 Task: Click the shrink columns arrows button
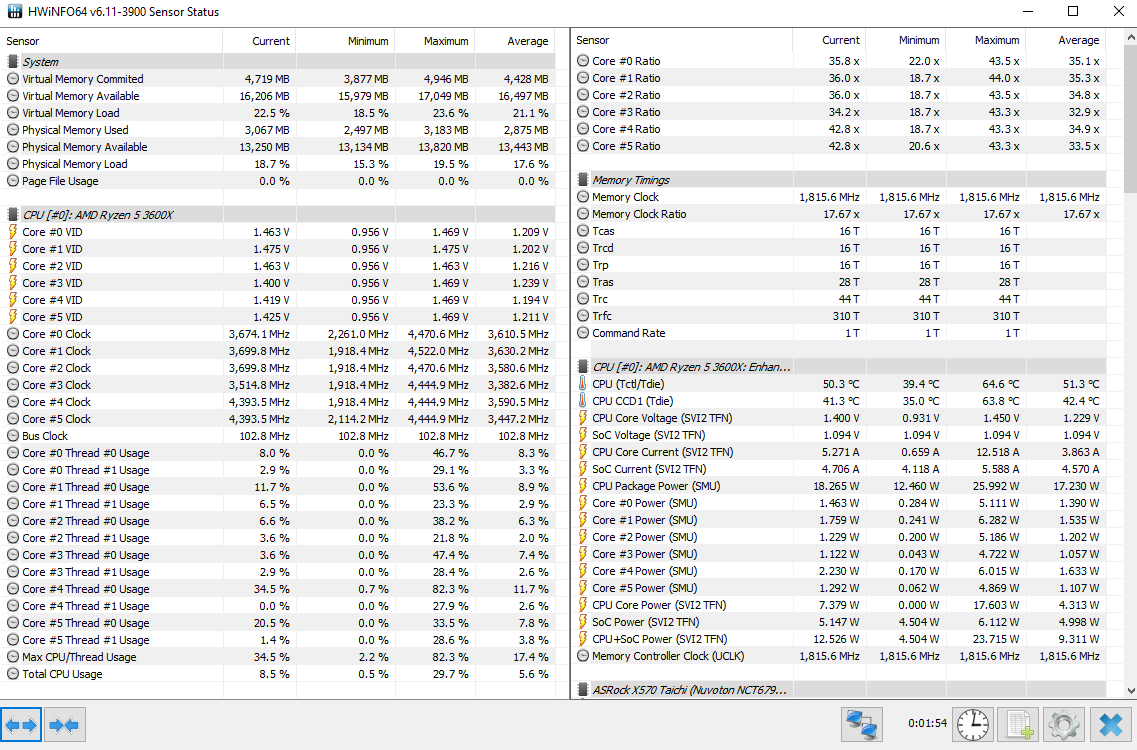click(65, 725)
